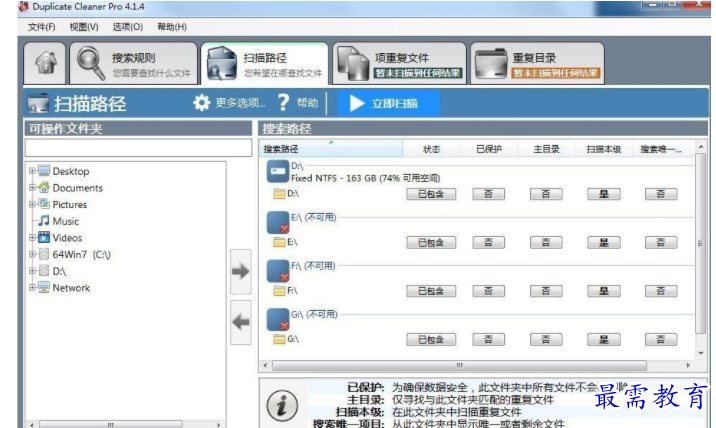Click 已包含 status button for E:\
The width and height of the screenshot is (716, 428).
point(431,243)
